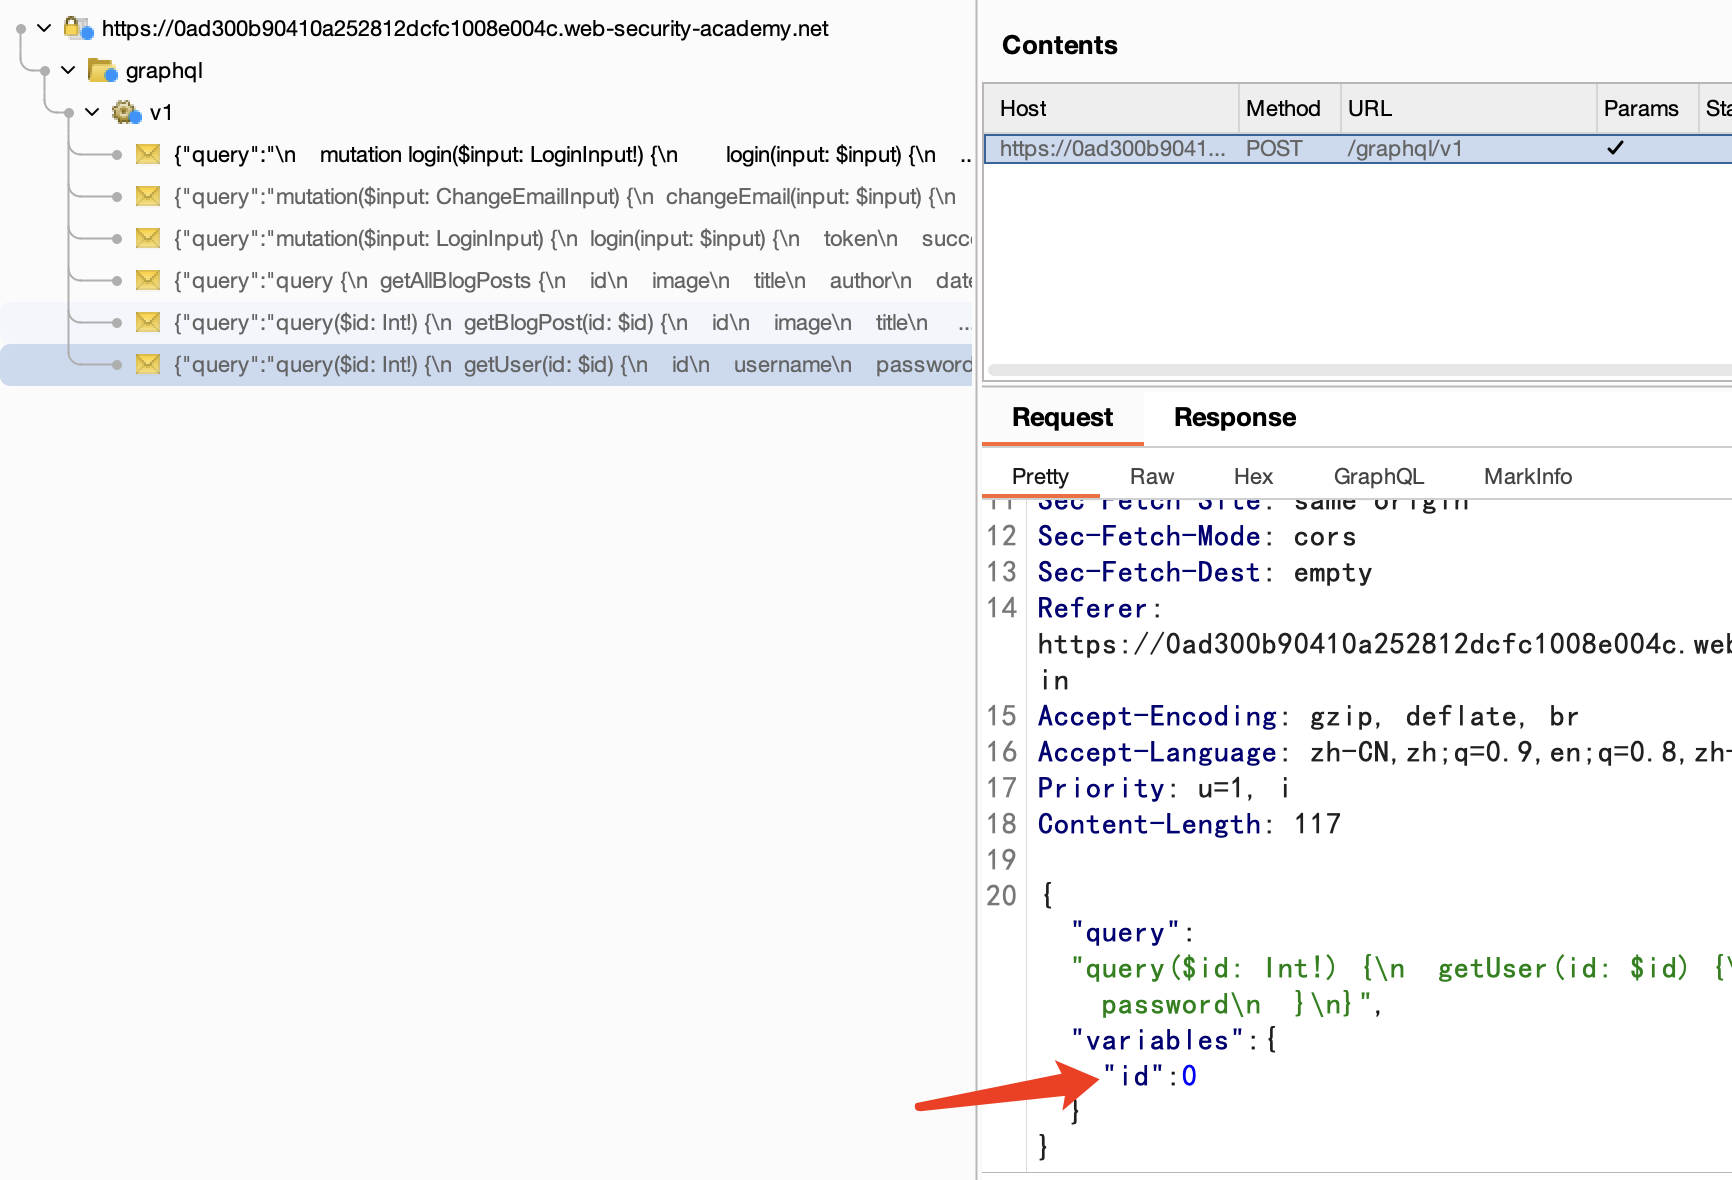Image resolution: width=1732 pixels, height=1180 pixels.
Task: Sort contents by Host column header
Action: pyautogui.click(x=1023, y=108)
